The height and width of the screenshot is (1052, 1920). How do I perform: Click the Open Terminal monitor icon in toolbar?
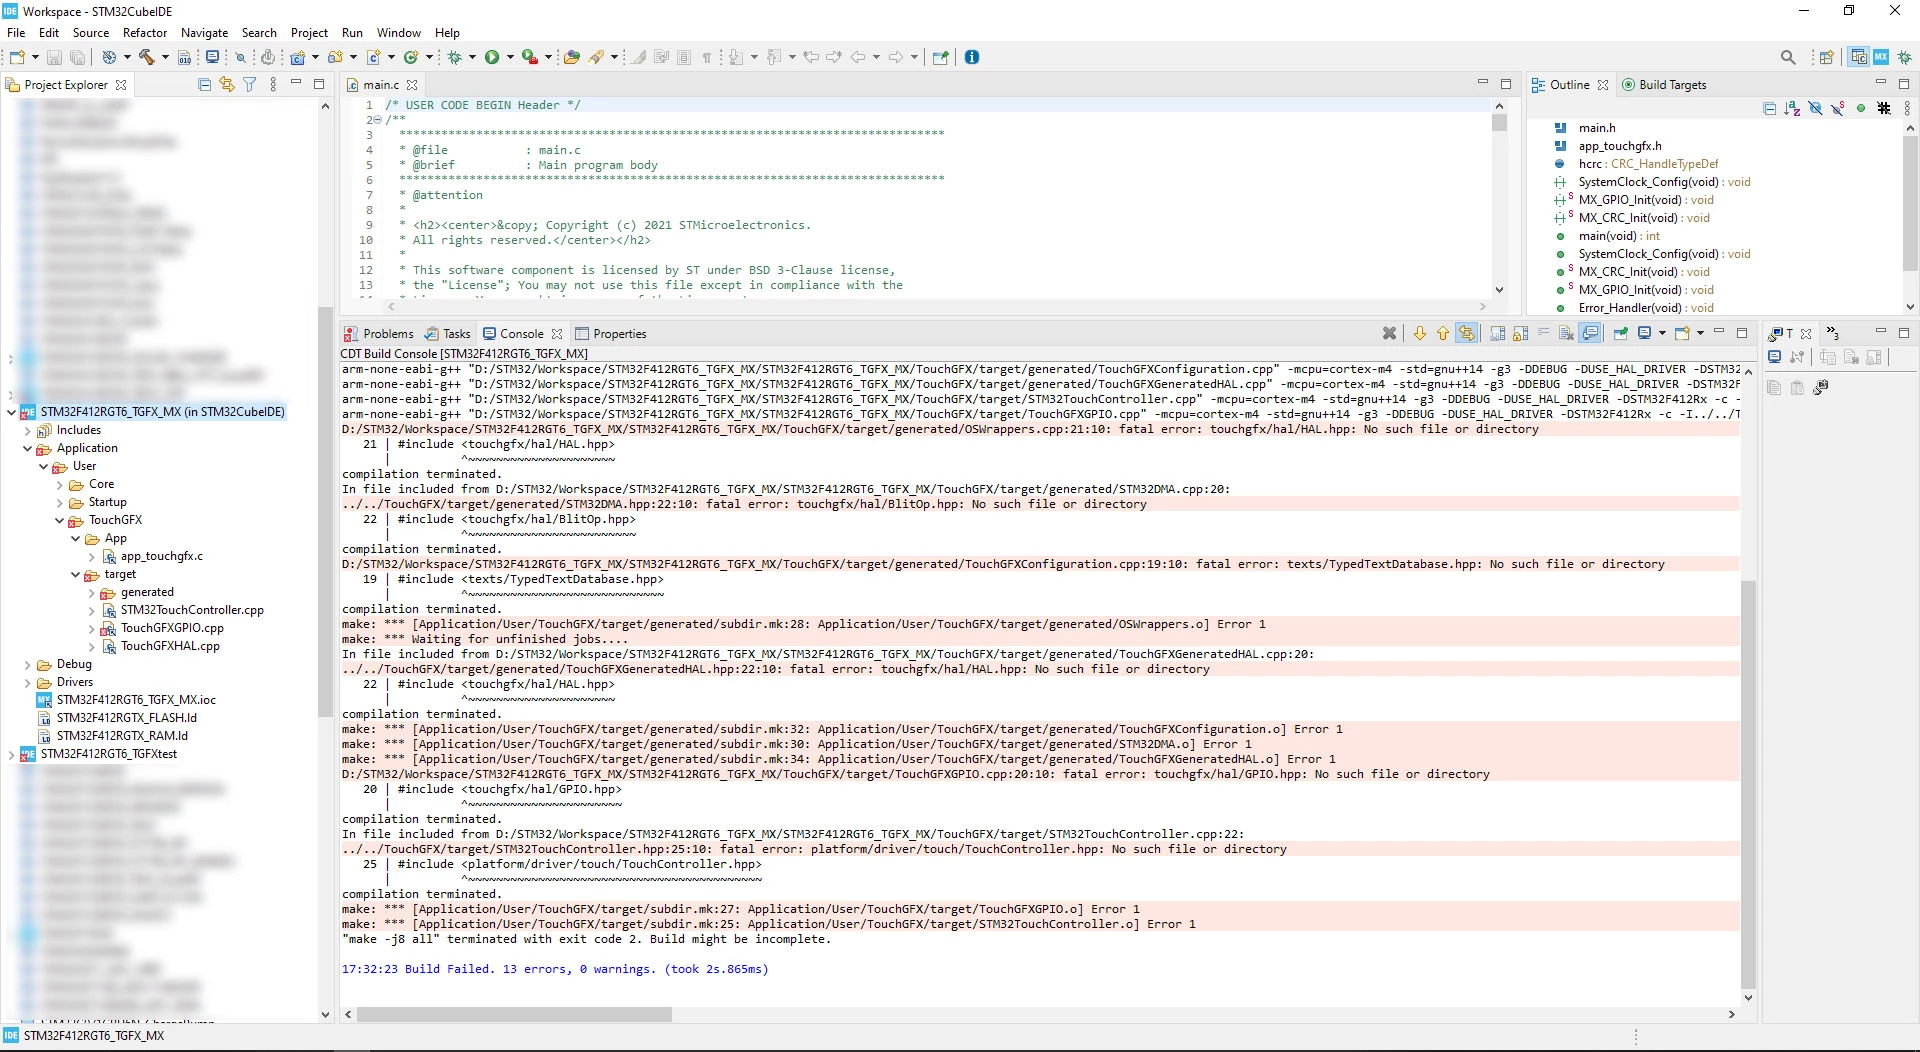212,57
